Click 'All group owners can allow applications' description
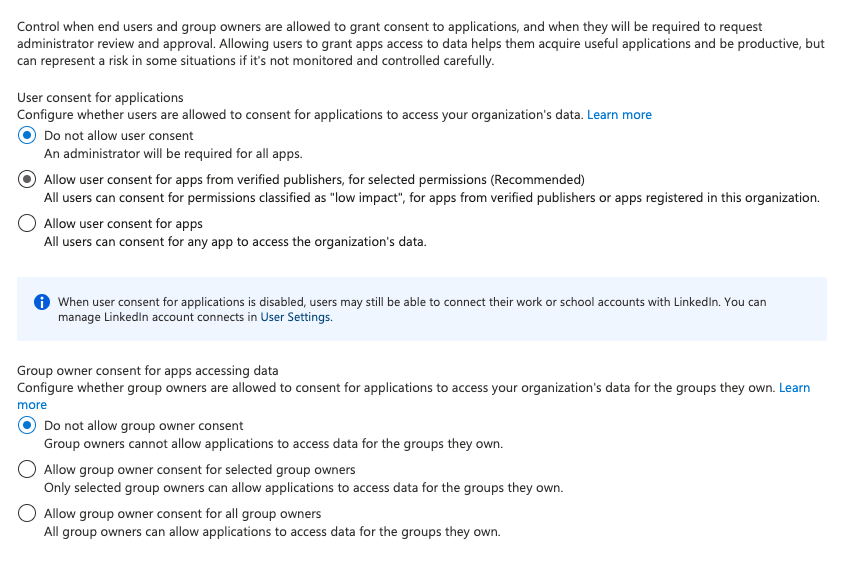The image size is (849, 563). pos(272,532)
